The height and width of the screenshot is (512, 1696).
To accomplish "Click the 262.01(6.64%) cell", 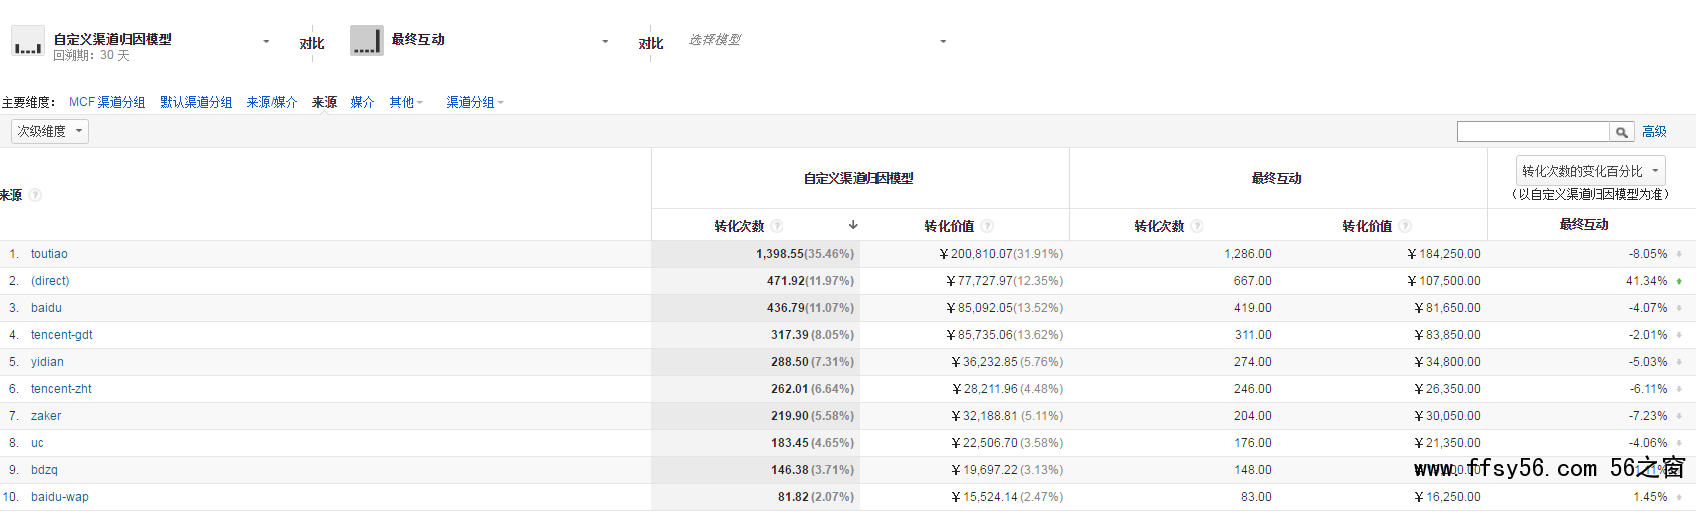I will pos(812,389).
